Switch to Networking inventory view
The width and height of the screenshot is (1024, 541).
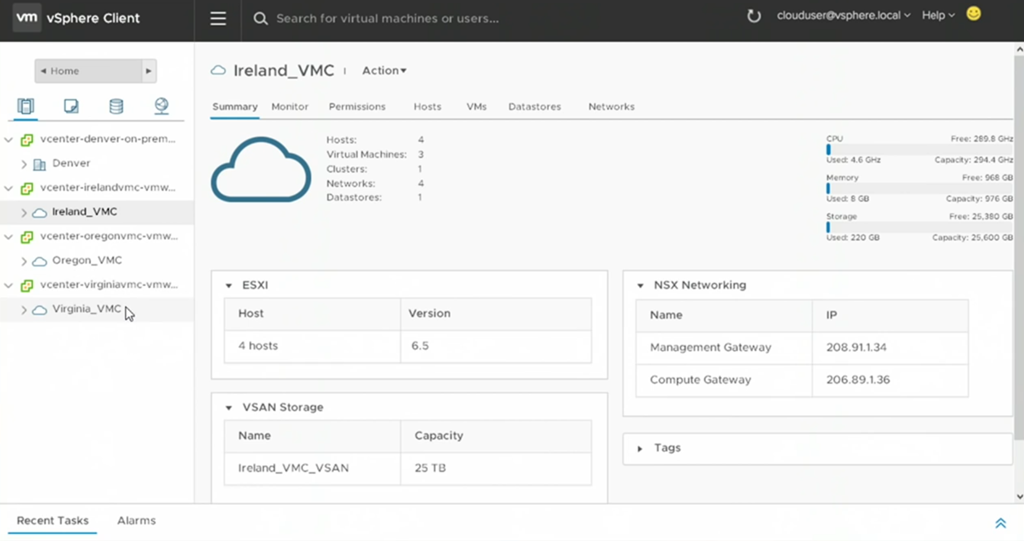[x=161, y=106]
